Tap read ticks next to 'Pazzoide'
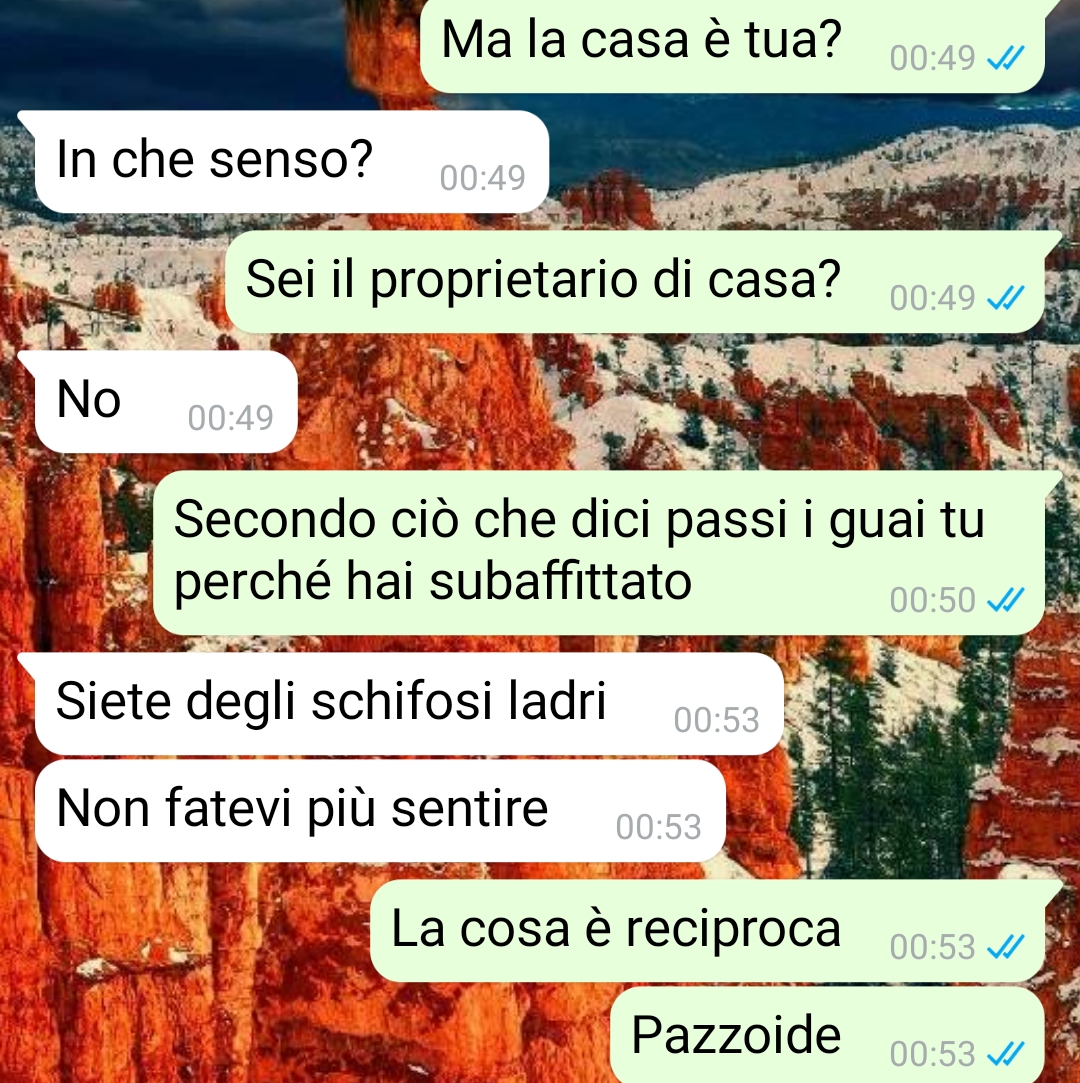The image size is (1080, 1083). pyautogui.click(x=1005, y=1054)
